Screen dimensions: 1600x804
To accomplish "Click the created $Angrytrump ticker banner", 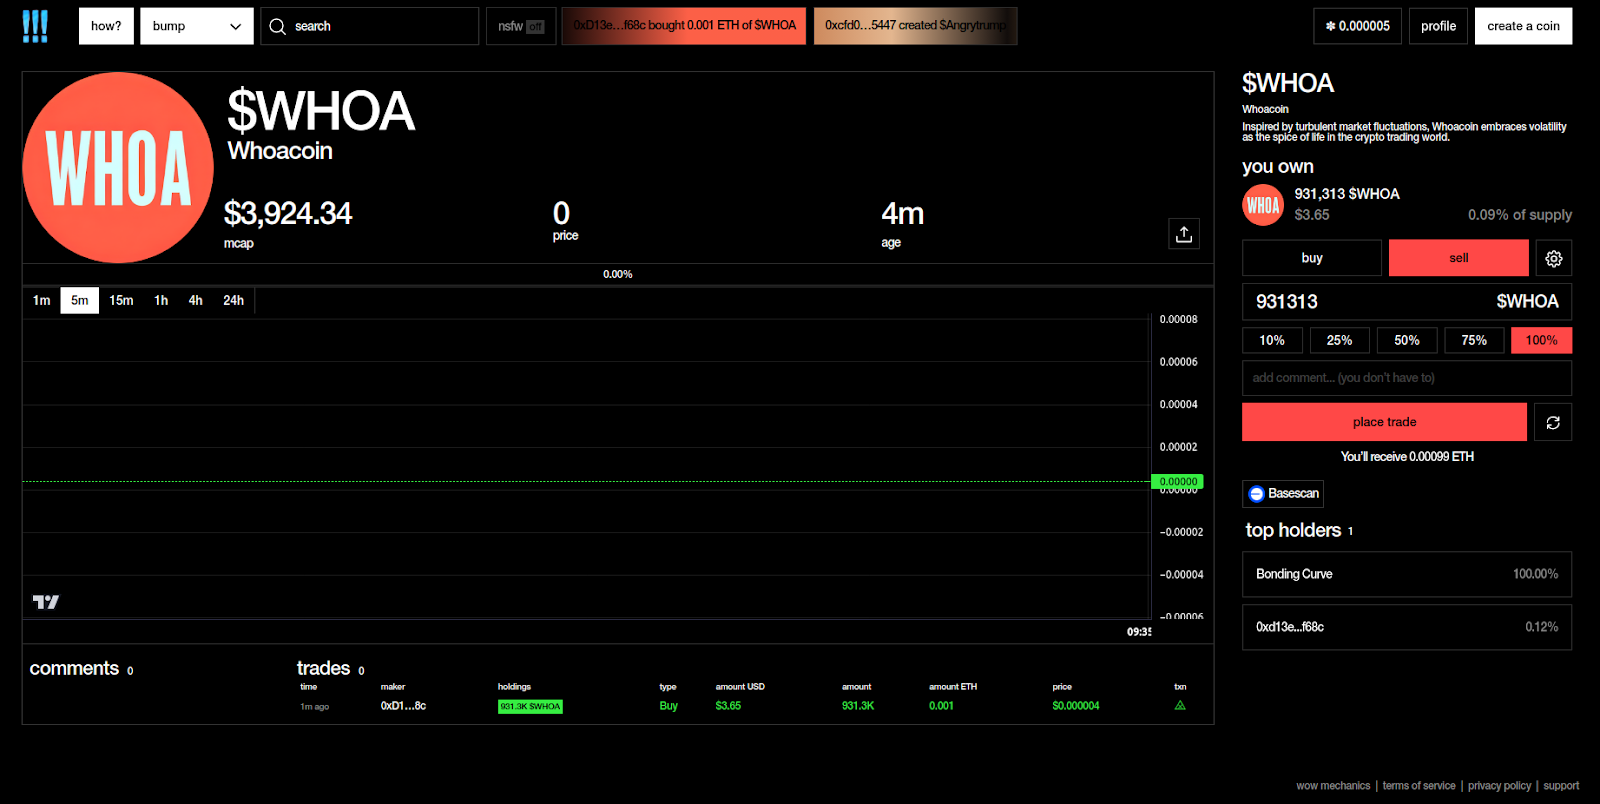I will click(915, 26).
